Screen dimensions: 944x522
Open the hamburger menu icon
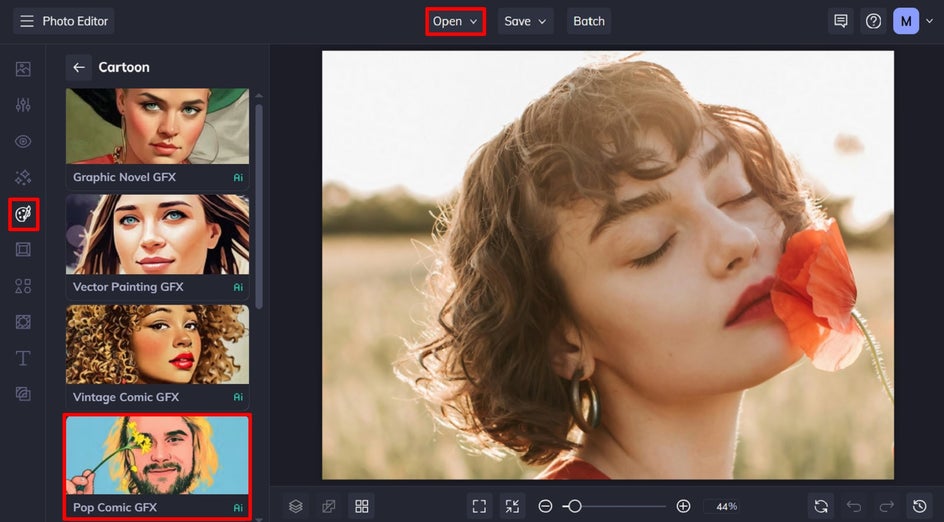point(26,21)
